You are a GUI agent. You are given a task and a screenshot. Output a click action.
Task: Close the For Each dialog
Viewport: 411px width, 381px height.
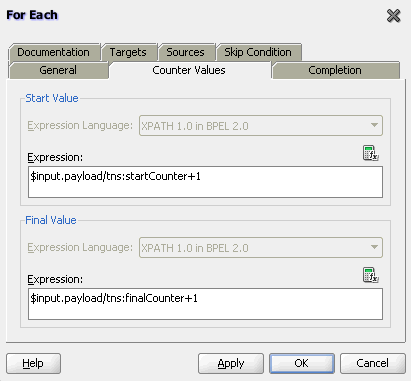coord(393,16)
